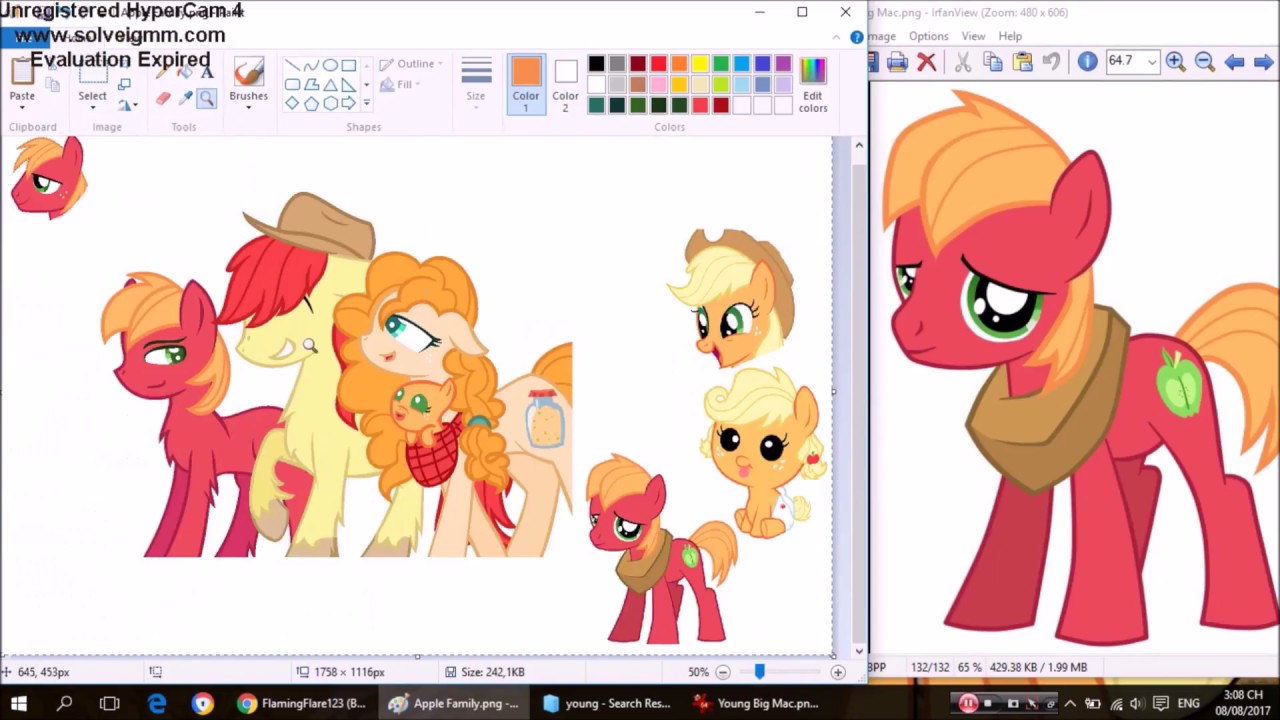Collapse the Paint ribbon
The height and width of the screenshot is (720, 1280).
(x=837, y=38)
